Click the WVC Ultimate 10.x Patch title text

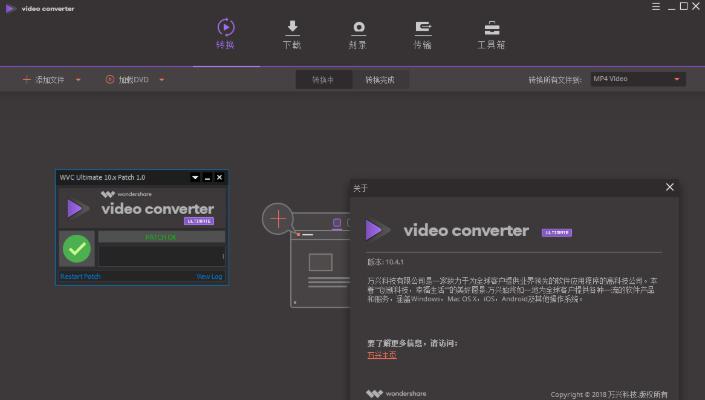coord(103,178)
